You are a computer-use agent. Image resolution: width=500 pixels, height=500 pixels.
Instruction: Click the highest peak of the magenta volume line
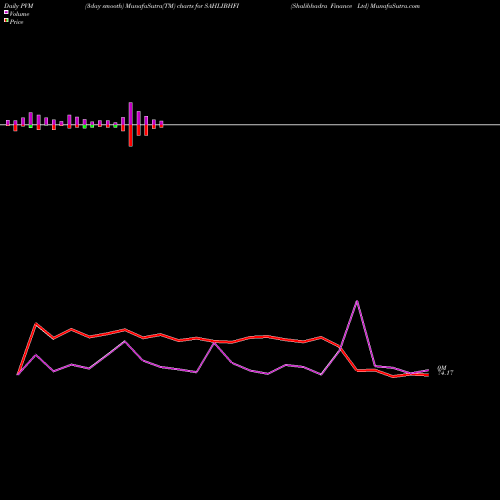pos(357,301)
